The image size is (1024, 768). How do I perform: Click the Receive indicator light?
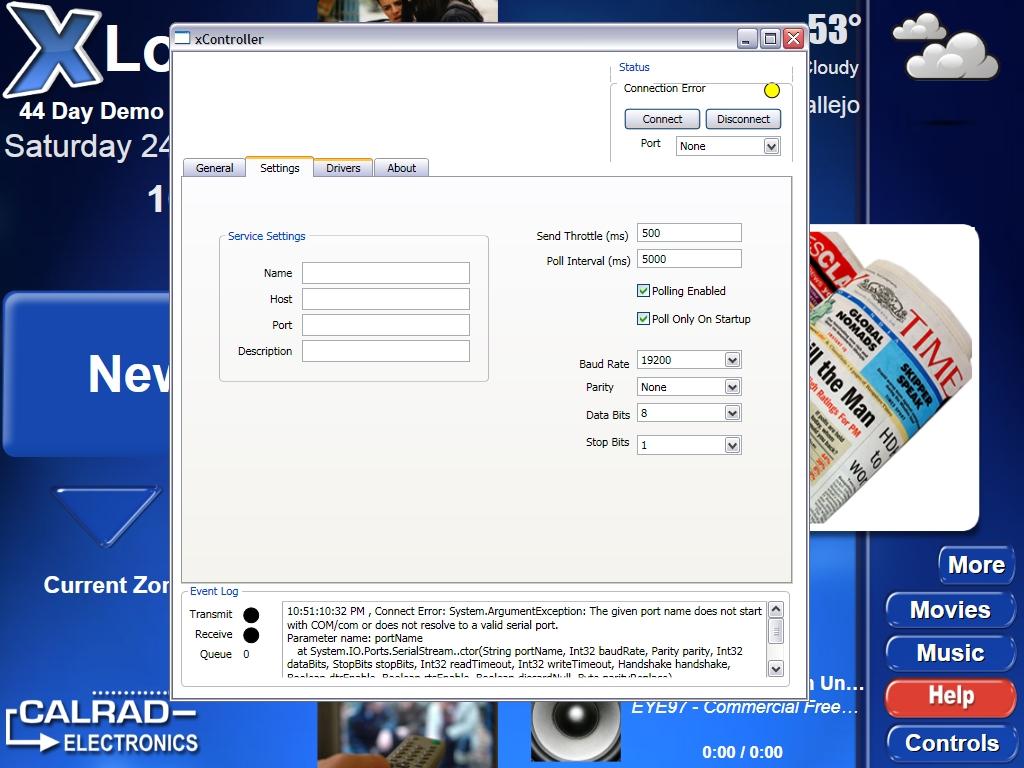point(251,635)
